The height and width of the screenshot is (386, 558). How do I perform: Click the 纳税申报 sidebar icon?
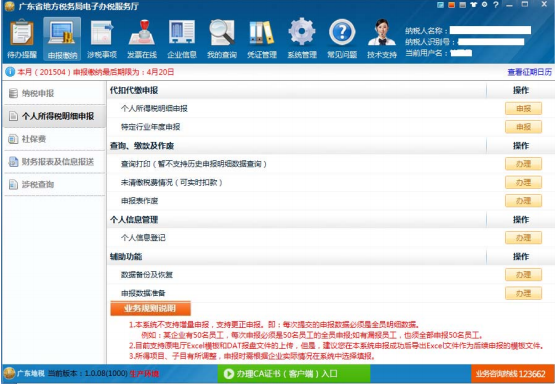point(13,93)
